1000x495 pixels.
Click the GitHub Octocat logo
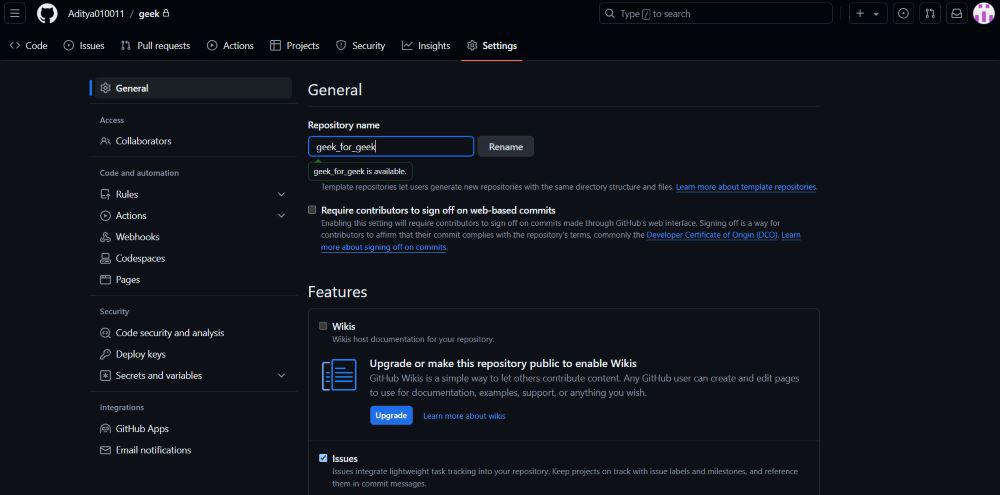(x=47, y=13)
